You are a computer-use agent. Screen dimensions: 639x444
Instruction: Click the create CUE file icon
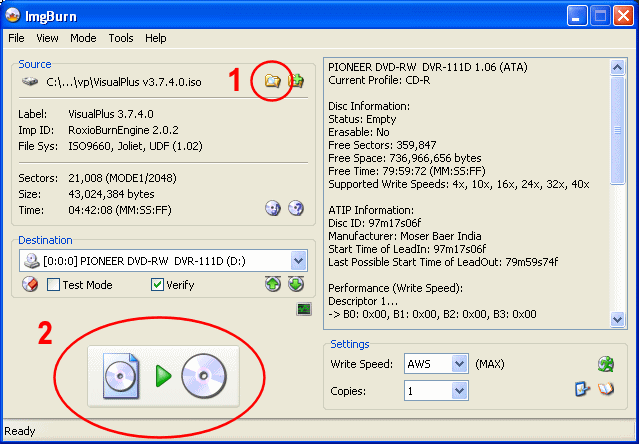click(x=296, y=81)
